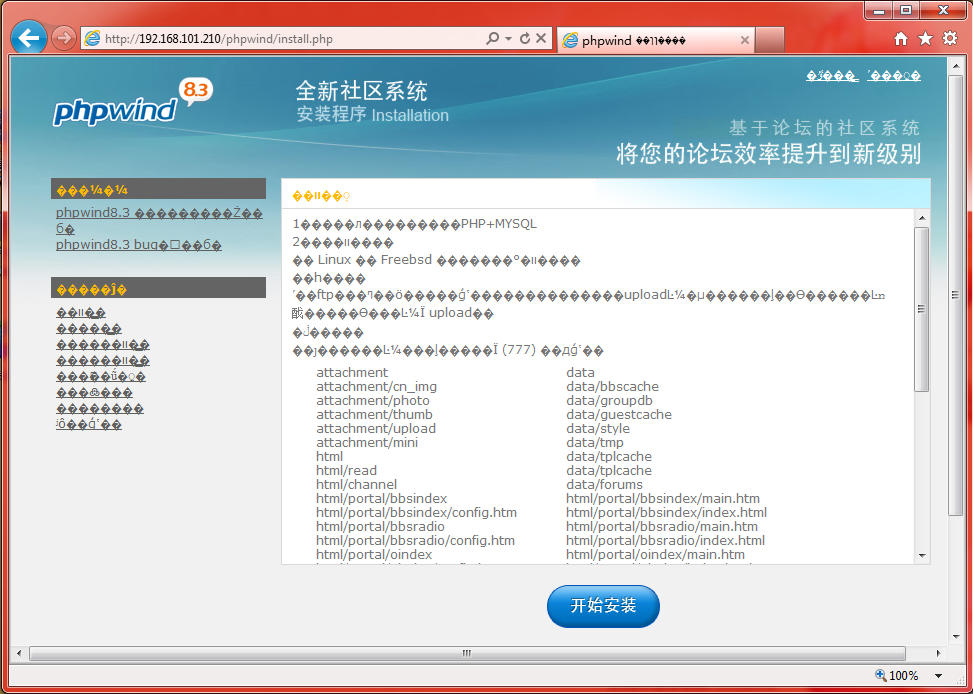Click the "attachment/cn_img" directory text
The image size is (973, 694).
tap(376, 387)
